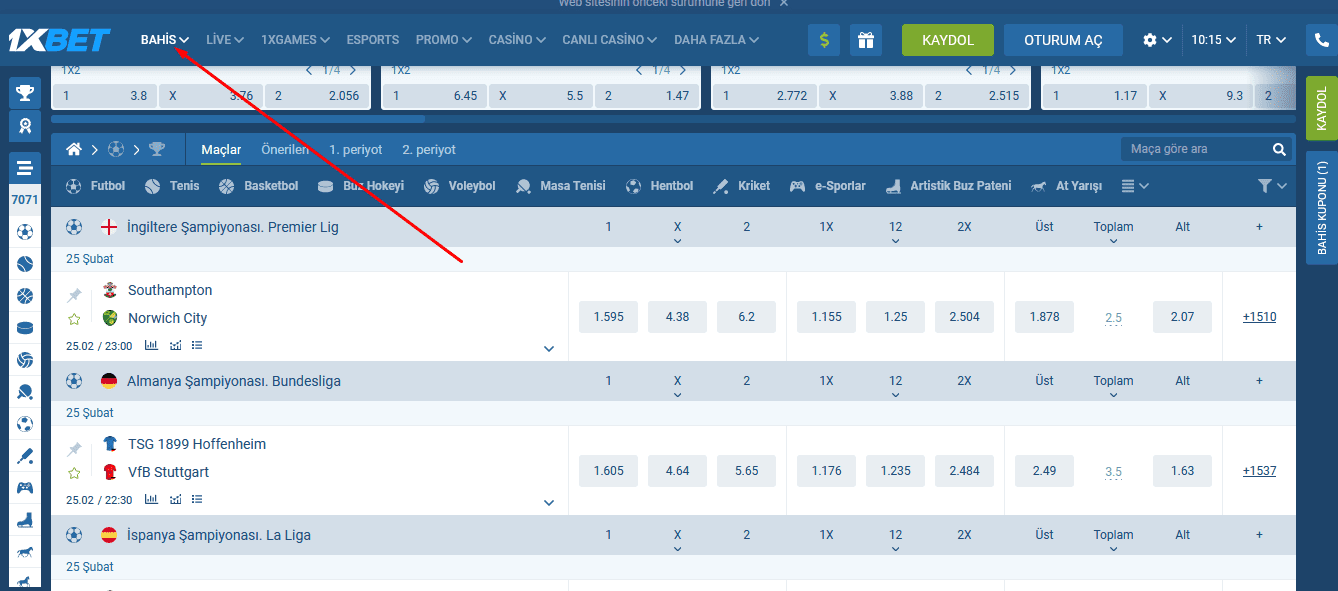Close the top notification banner
Viewport: 1338px width, 591px height.
[x=784, y=3]
